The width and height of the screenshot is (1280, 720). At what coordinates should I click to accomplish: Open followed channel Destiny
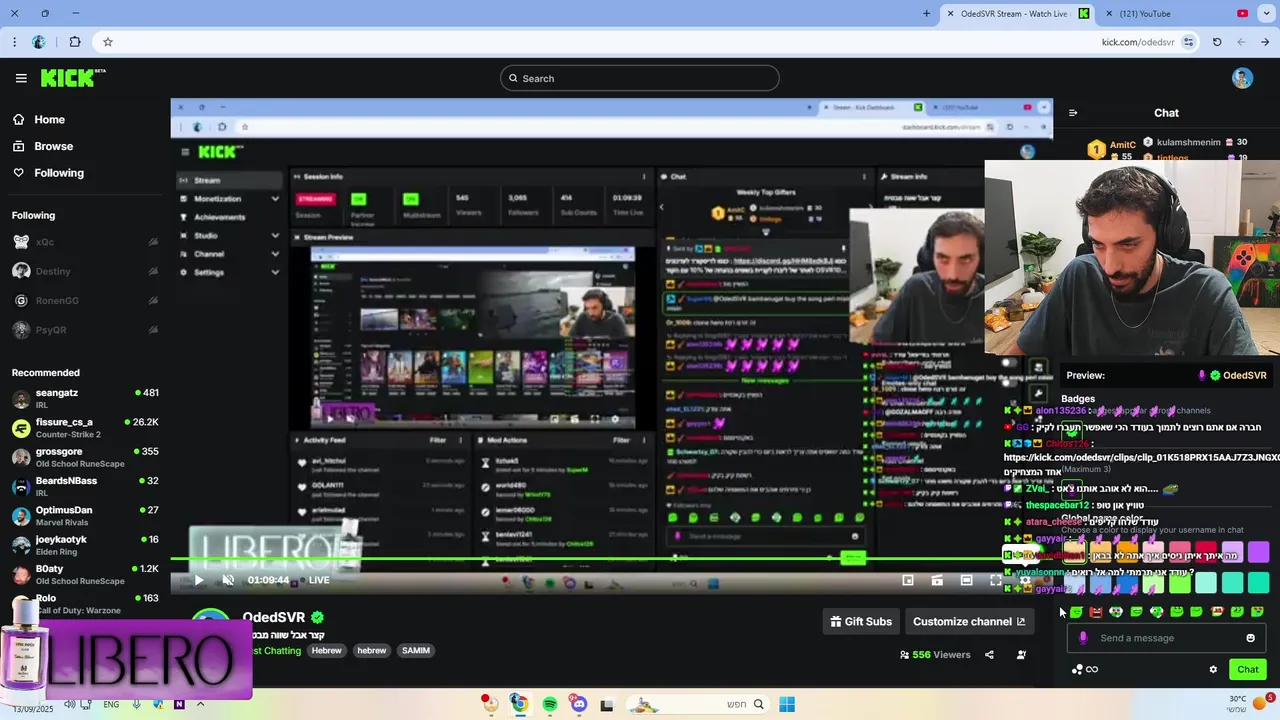point(85,271)
